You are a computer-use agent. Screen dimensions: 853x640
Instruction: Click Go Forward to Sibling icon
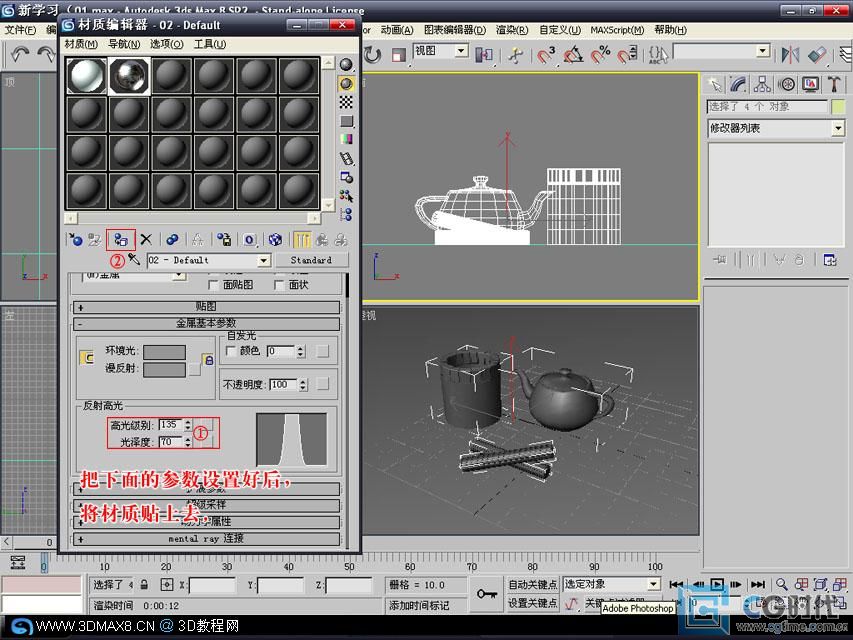coord(341,239)
